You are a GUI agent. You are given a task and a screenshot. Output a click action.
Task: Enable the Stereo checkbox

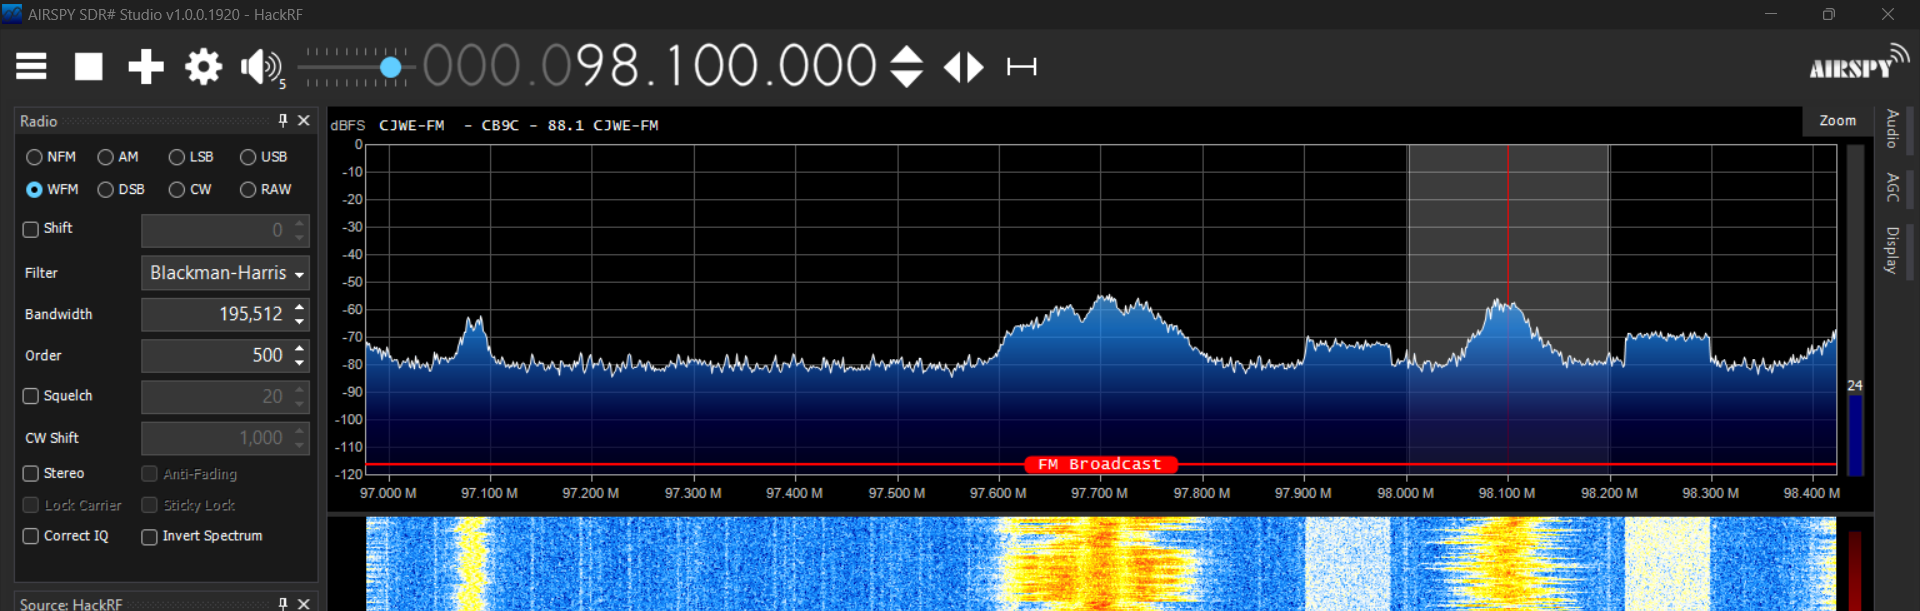[31, 473]
